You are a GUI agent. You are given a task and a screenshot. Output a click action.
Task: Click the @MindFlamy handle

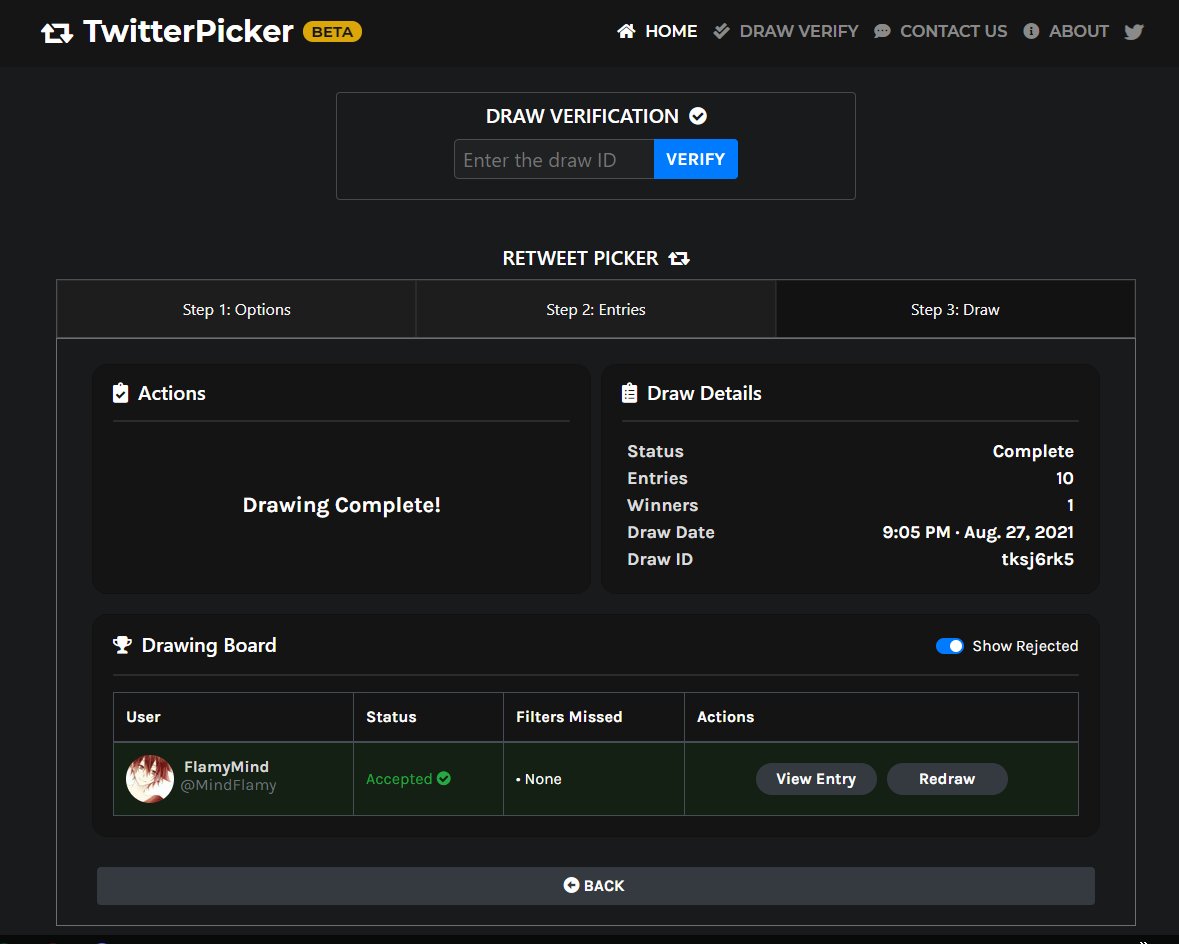229,785
